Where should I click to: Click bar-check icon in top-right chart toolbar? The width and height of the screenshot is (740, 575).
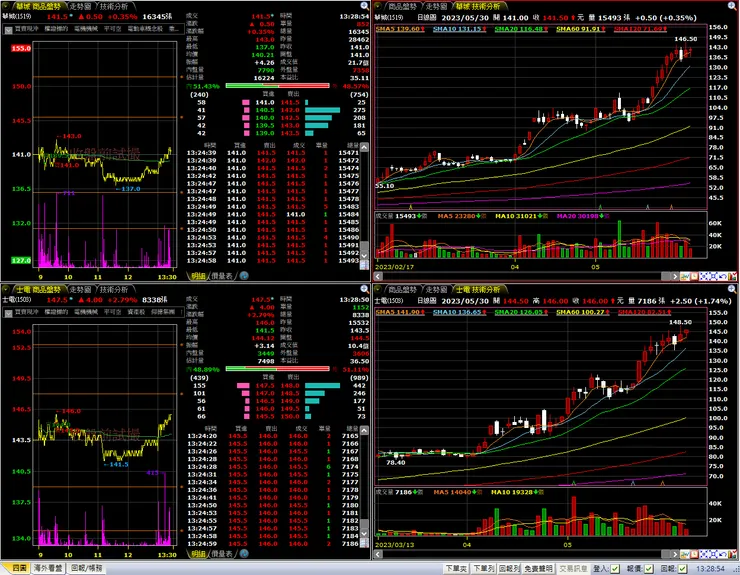coord(732,276)
